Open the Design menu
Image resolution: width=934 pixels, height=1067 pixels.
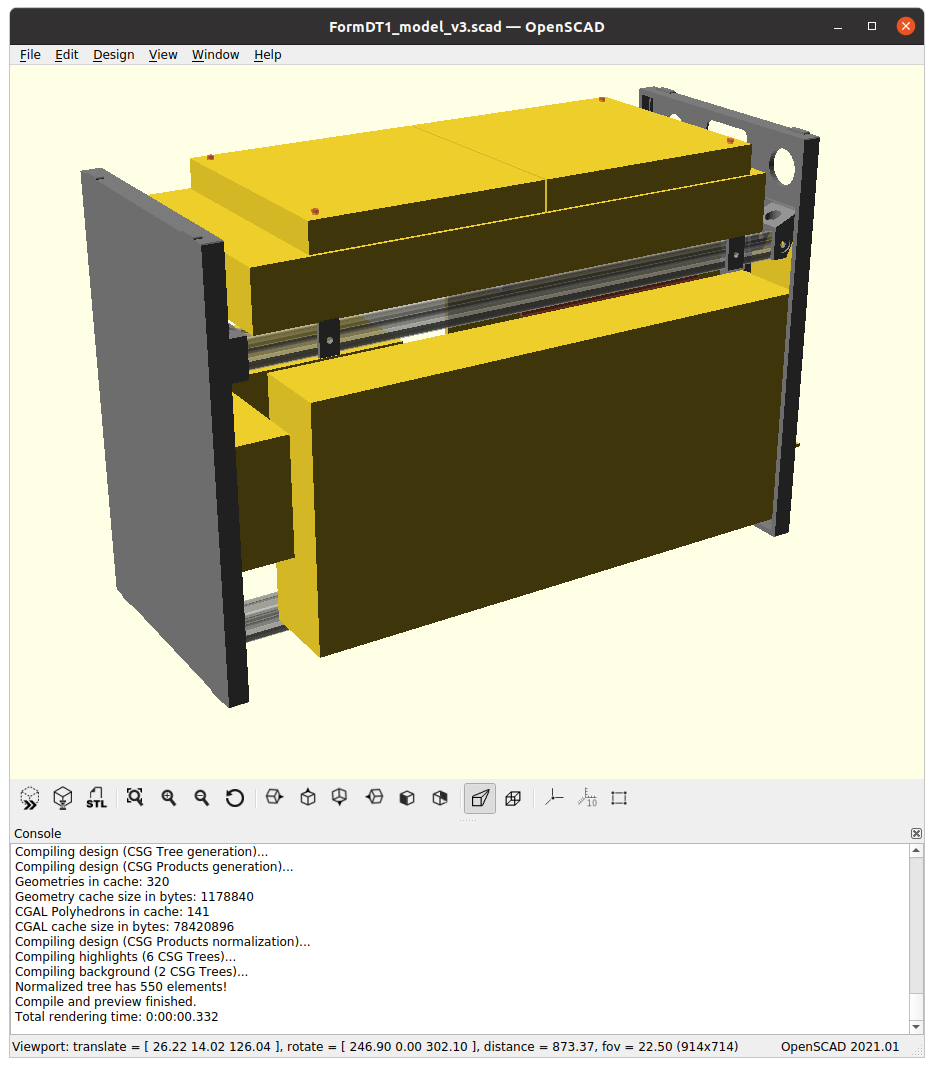[x=114, y=54]
